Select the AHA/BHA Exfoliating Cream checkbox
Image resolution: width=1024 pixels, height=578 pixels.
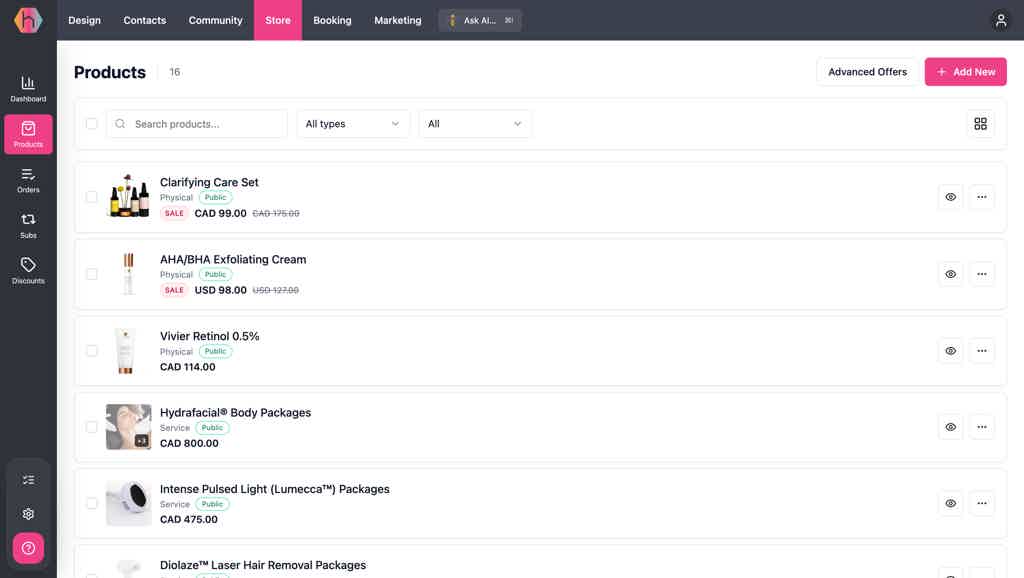(91, 274)
